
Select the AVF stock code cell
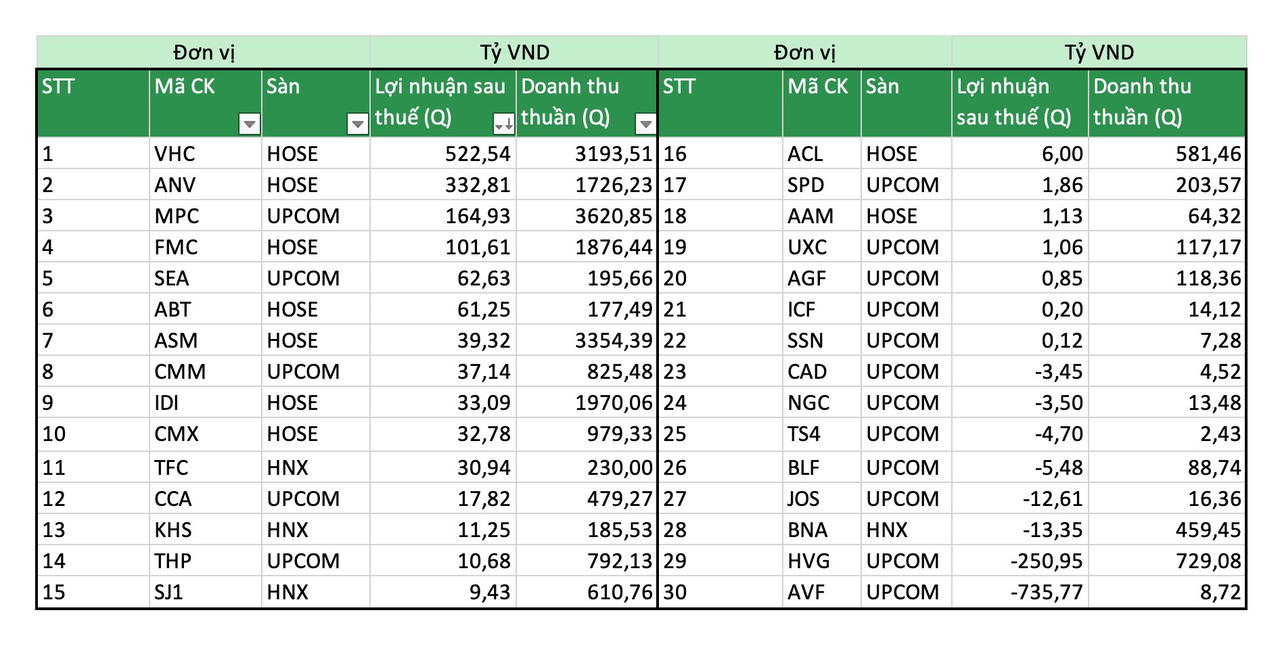click(822, 592)
